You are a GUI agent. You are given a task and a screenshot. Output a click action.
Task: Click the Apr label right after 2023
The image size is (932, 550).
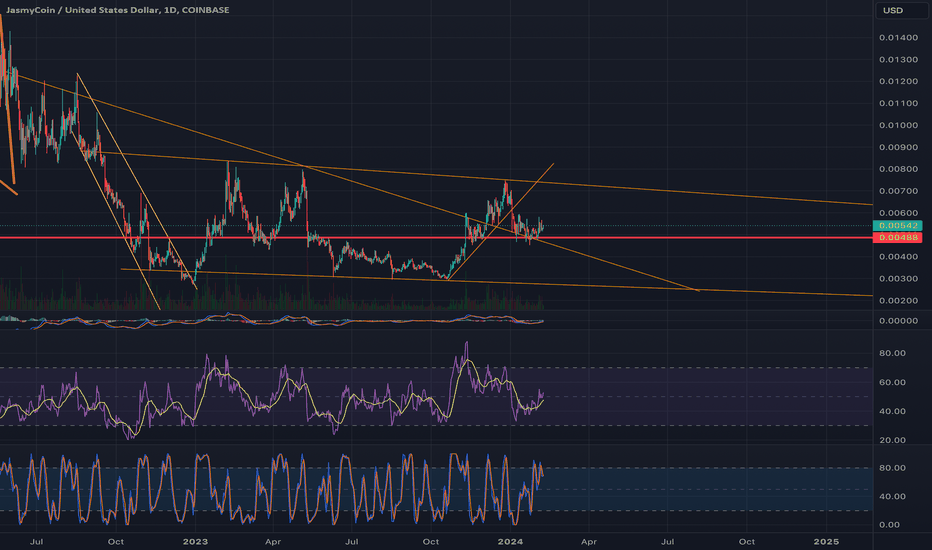point(273,542)
